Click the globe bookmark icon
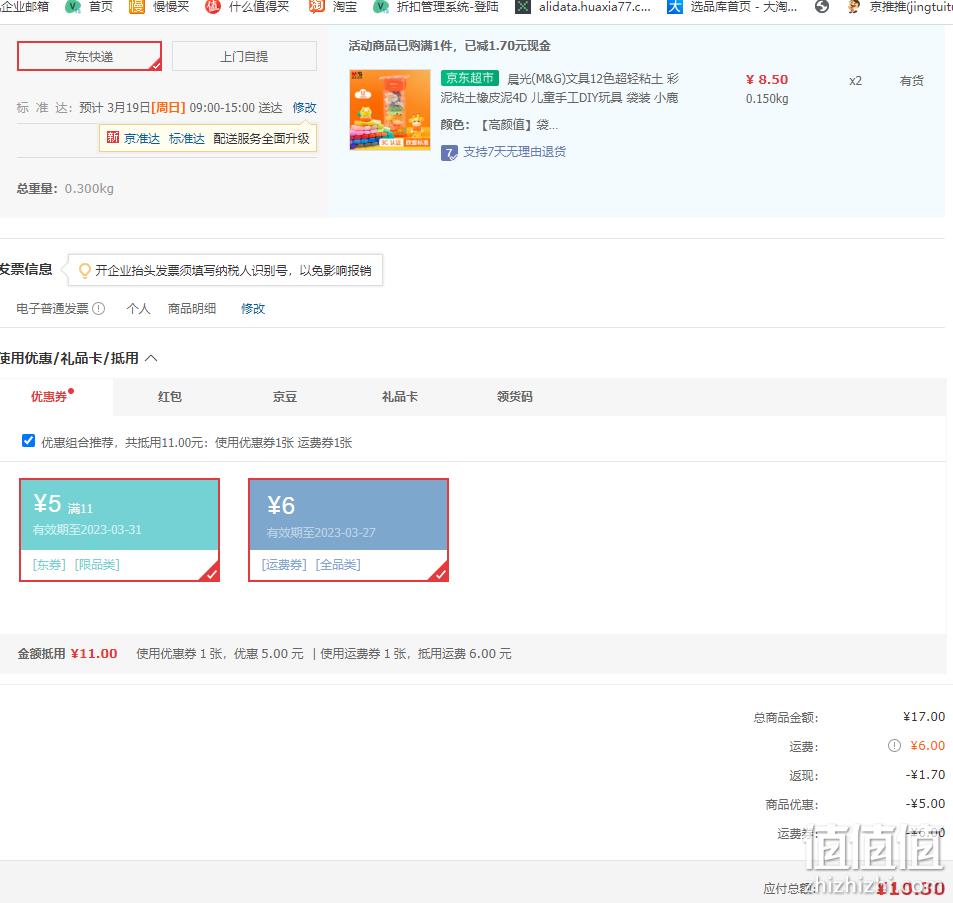 point(822,7)
